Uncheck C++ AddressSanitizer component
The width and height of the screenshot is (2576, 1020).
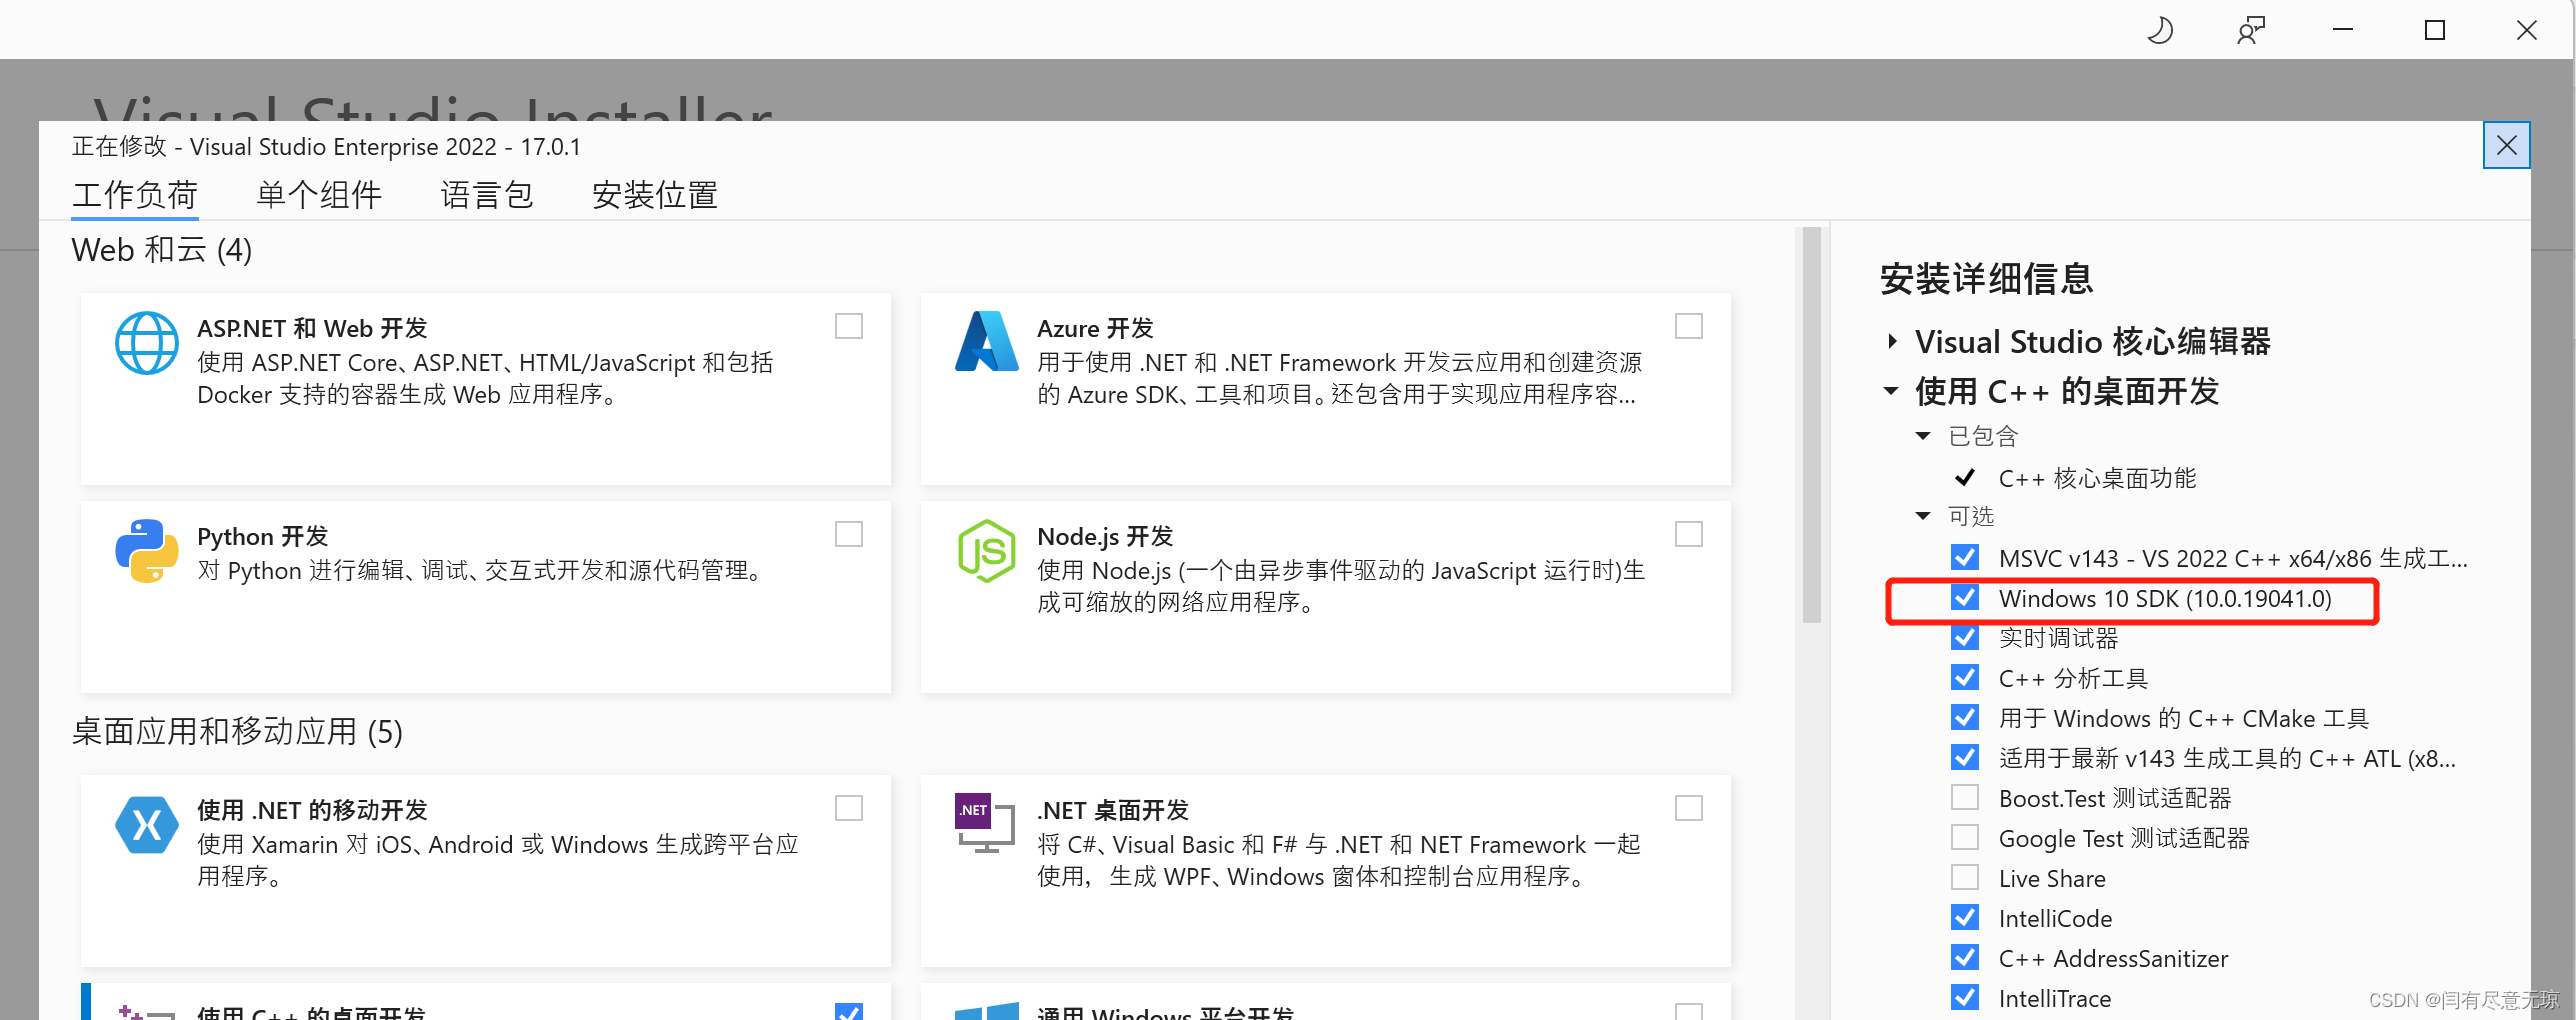pos(1964,957)
